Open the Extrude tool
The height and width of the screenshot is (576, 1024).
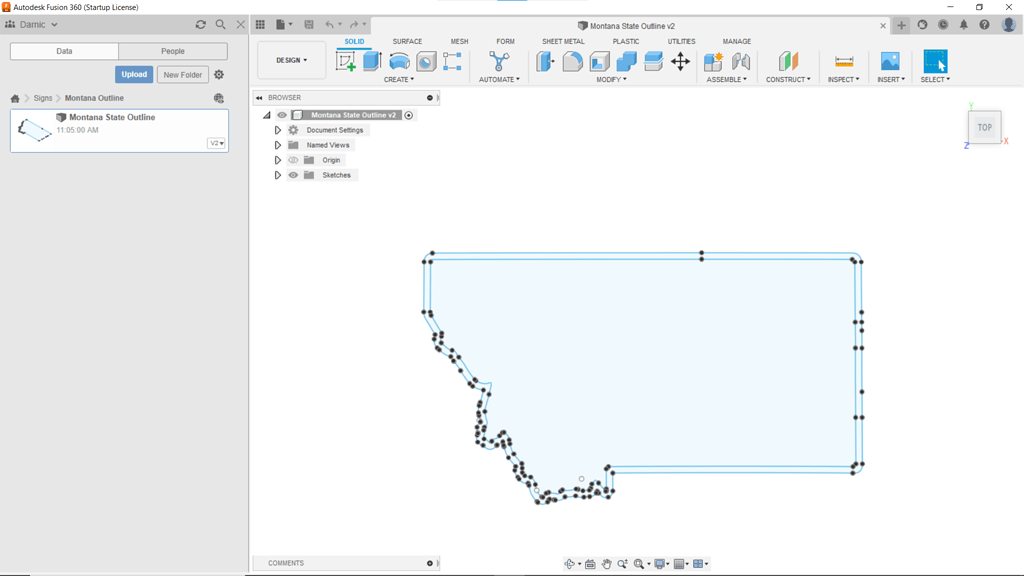pos(372,61)
